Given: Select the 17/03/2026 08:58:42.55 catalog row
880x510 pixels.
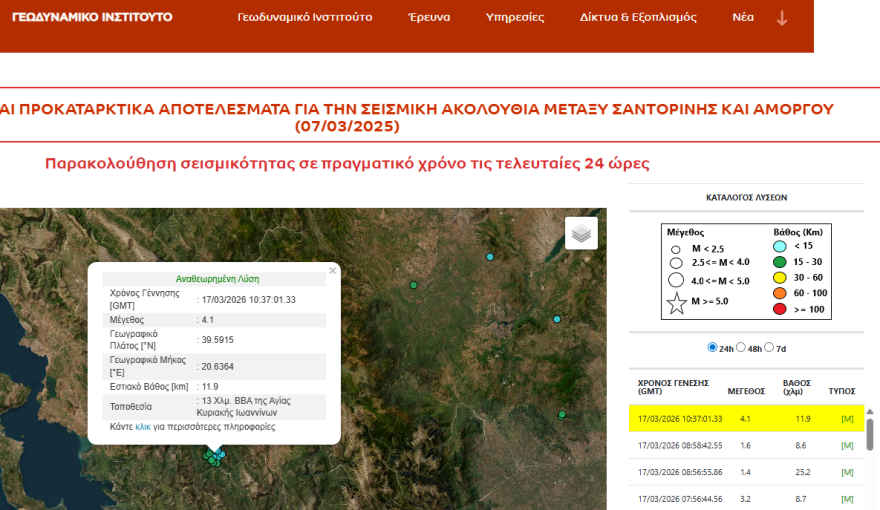Looking at the screenshot, I should (x=746, y=445).
